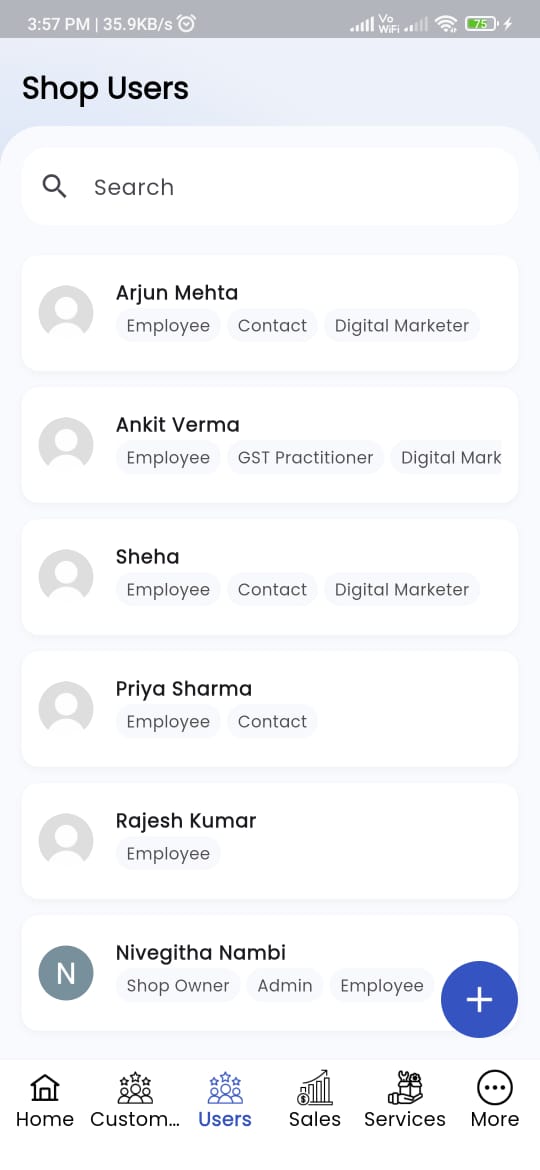Tap the search magnifier icon
Screen dimensions: 540x1170
tap(54, 187)
